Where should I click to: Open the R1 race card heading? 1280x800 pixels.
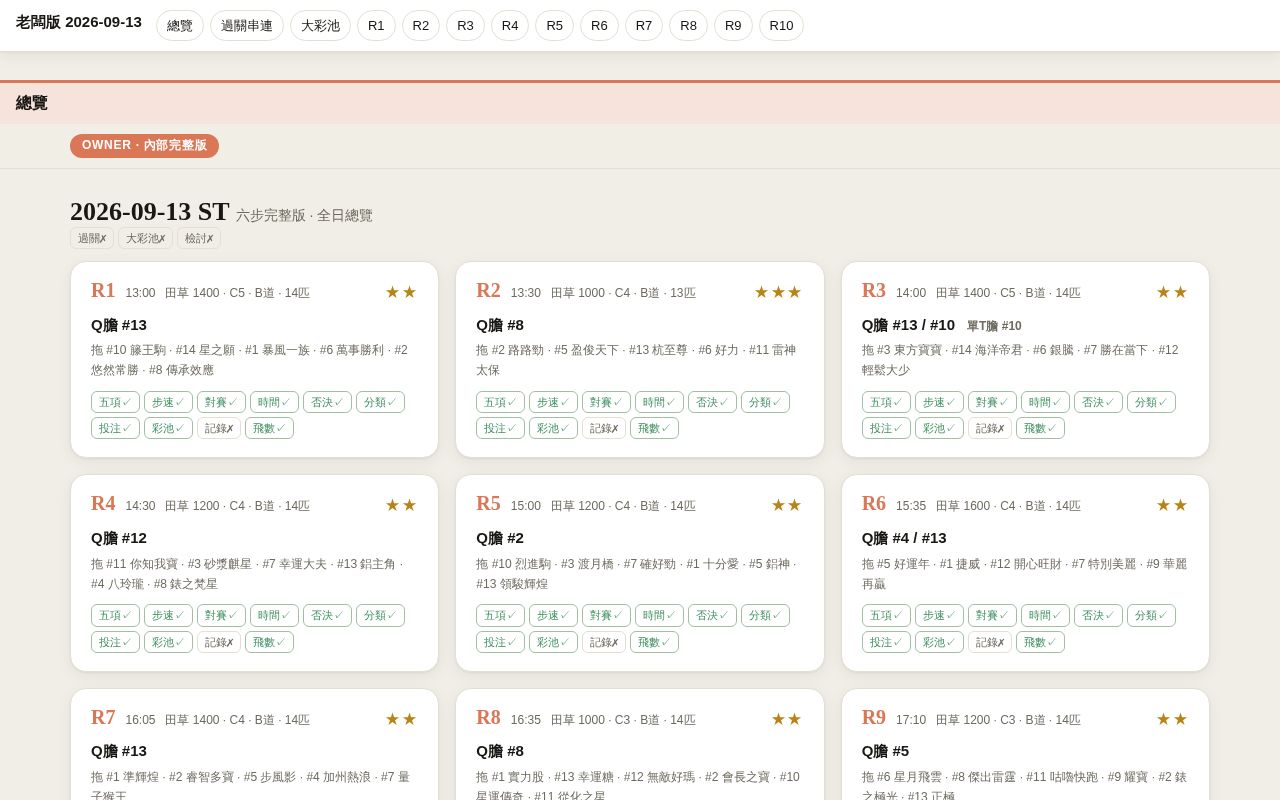103,291
